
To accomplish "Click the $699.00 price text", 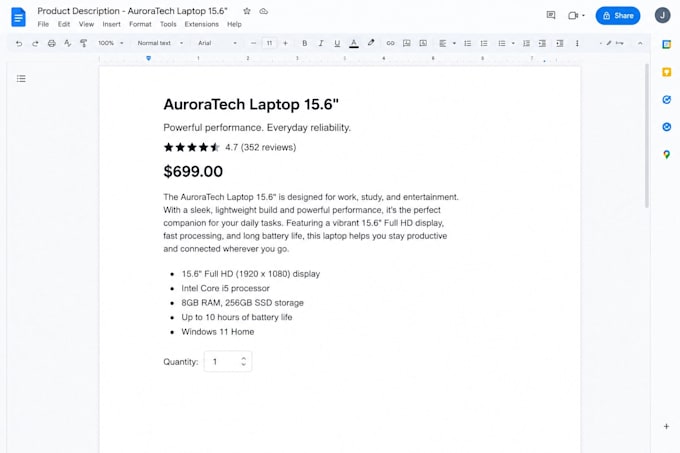I will point(193,172).
